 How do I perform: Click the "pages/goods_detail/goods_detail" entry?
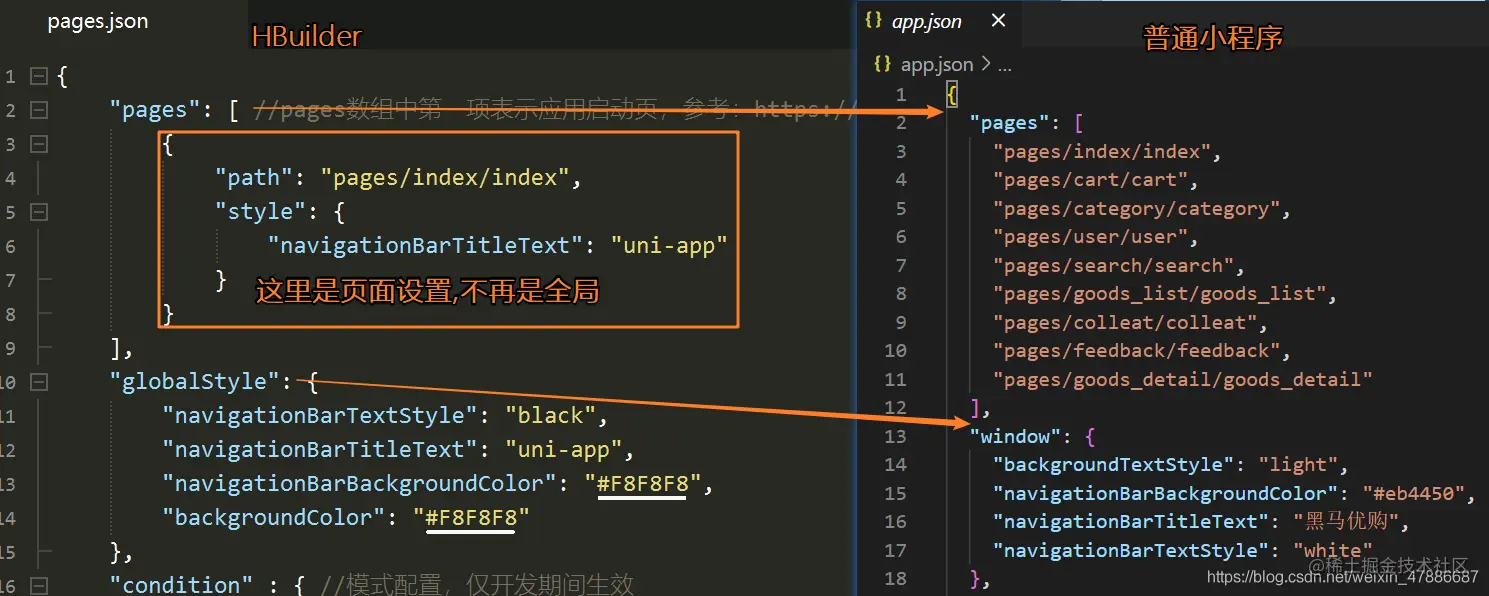click(1183, 380)
